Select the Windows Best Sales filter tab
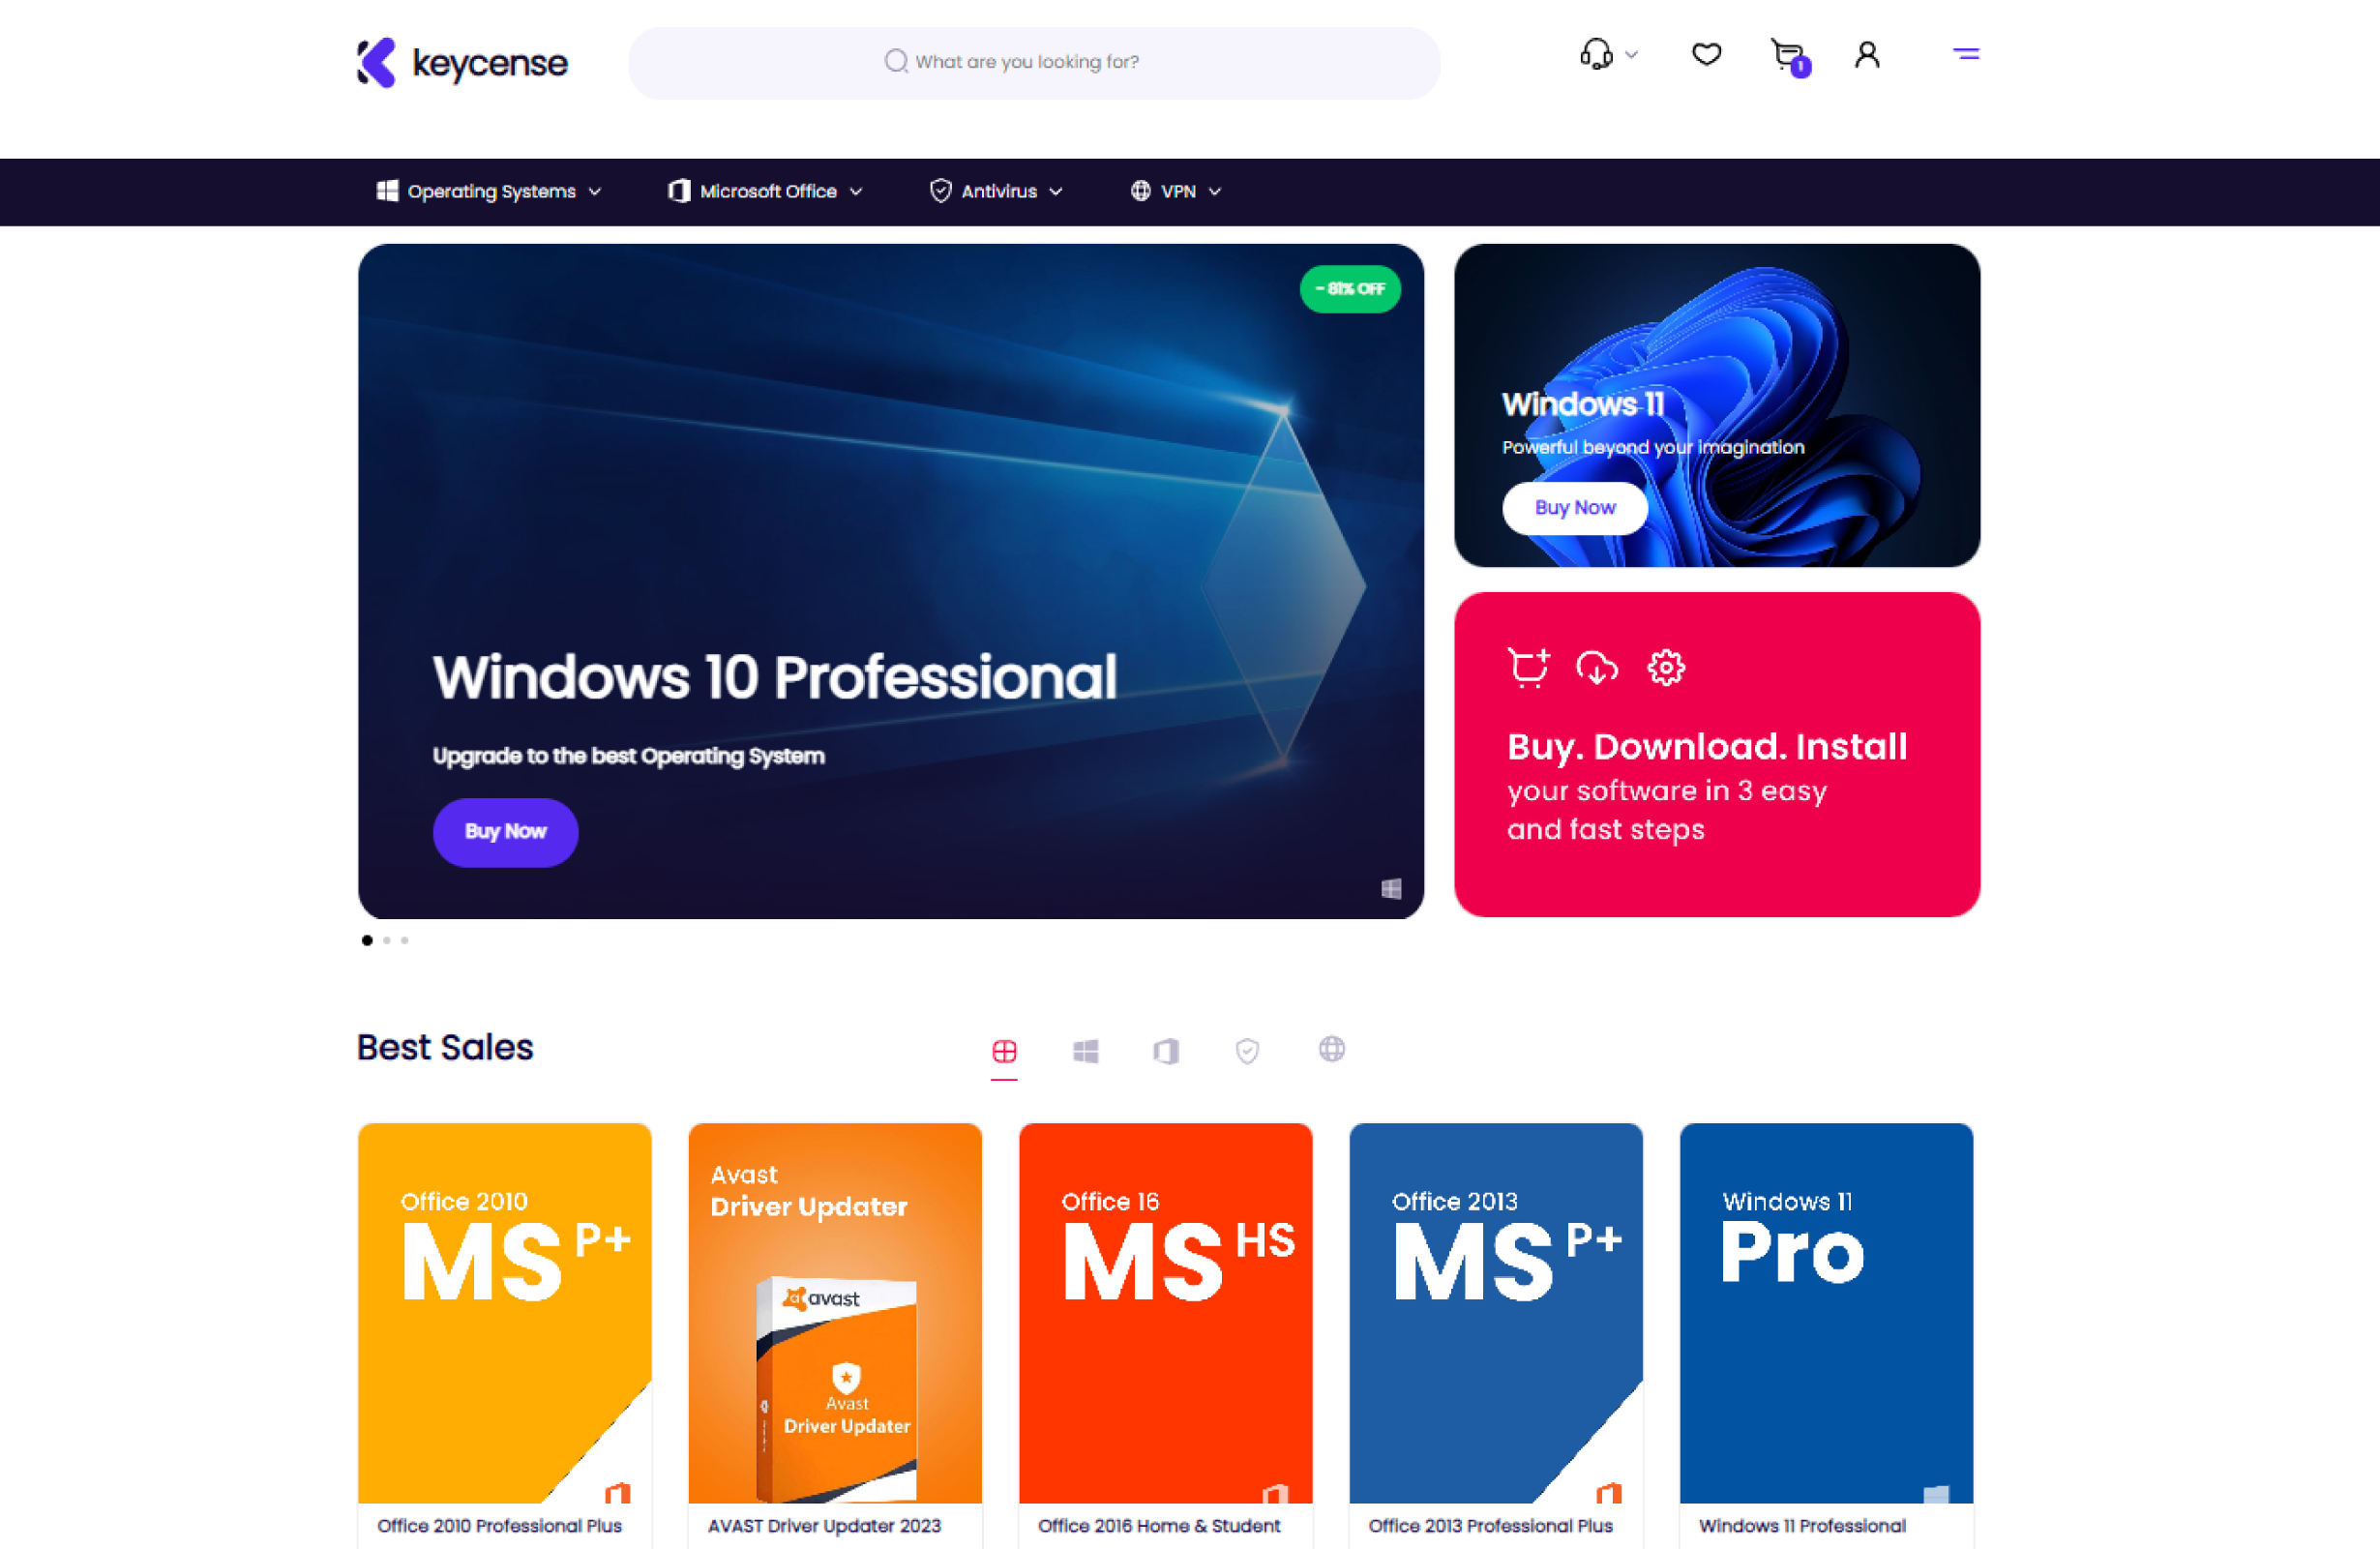 1086,1051
